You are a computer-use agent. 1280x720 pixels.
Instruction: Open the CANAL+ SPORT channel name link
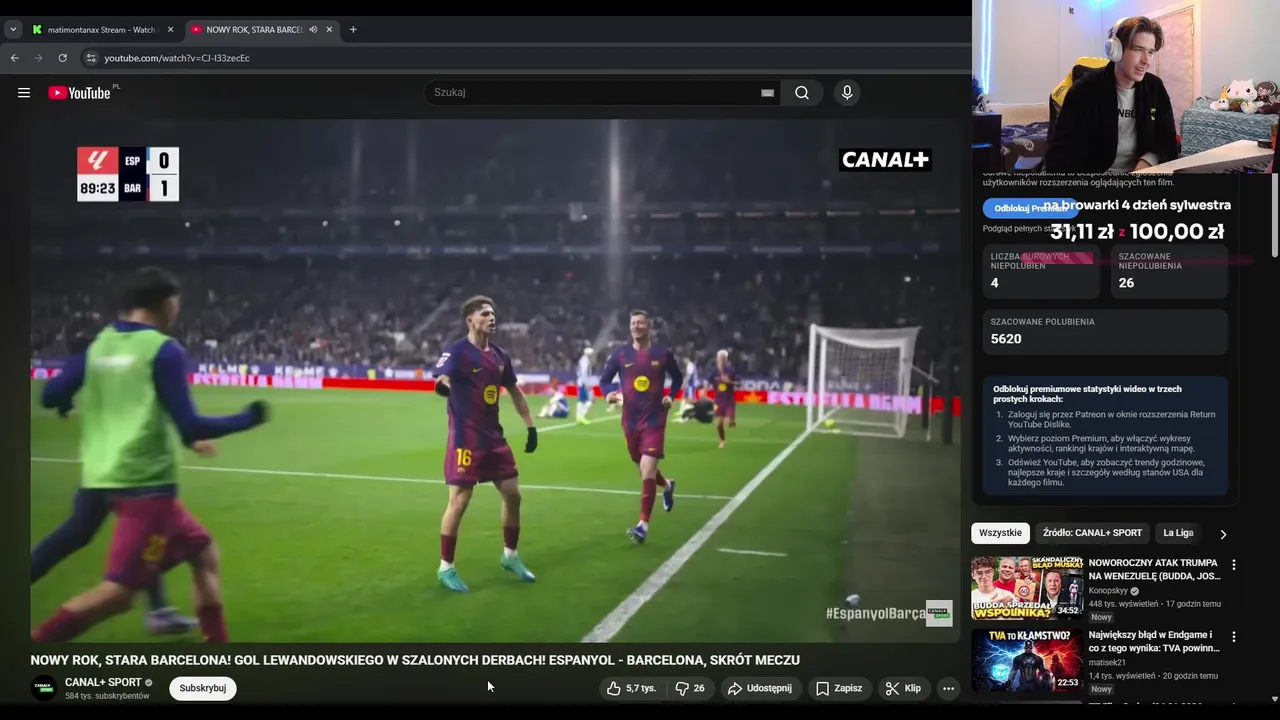click(103, 682)
